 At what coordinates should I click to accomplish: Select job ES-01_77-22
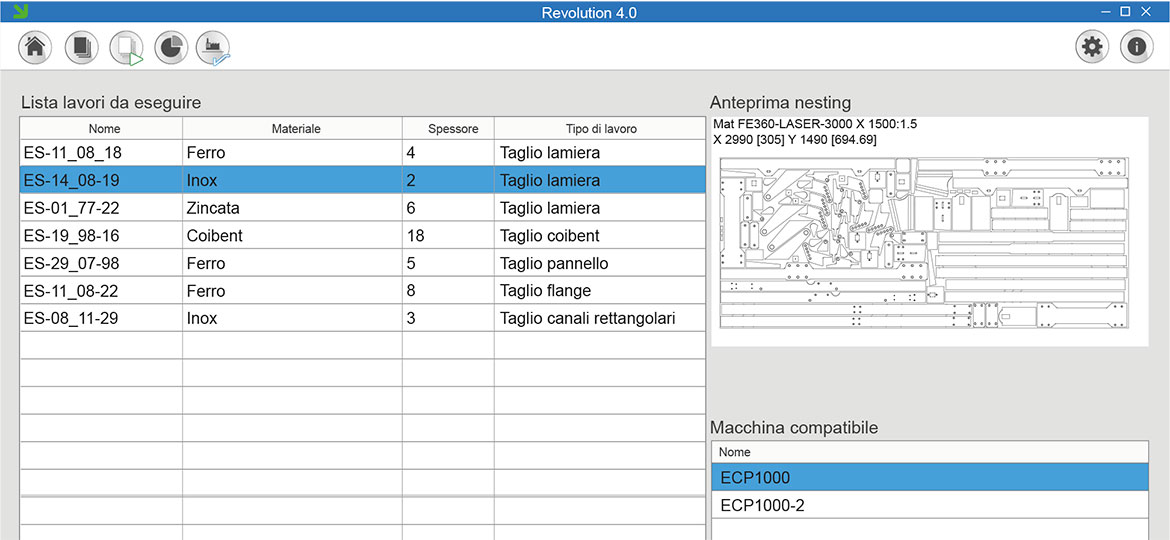363,208
